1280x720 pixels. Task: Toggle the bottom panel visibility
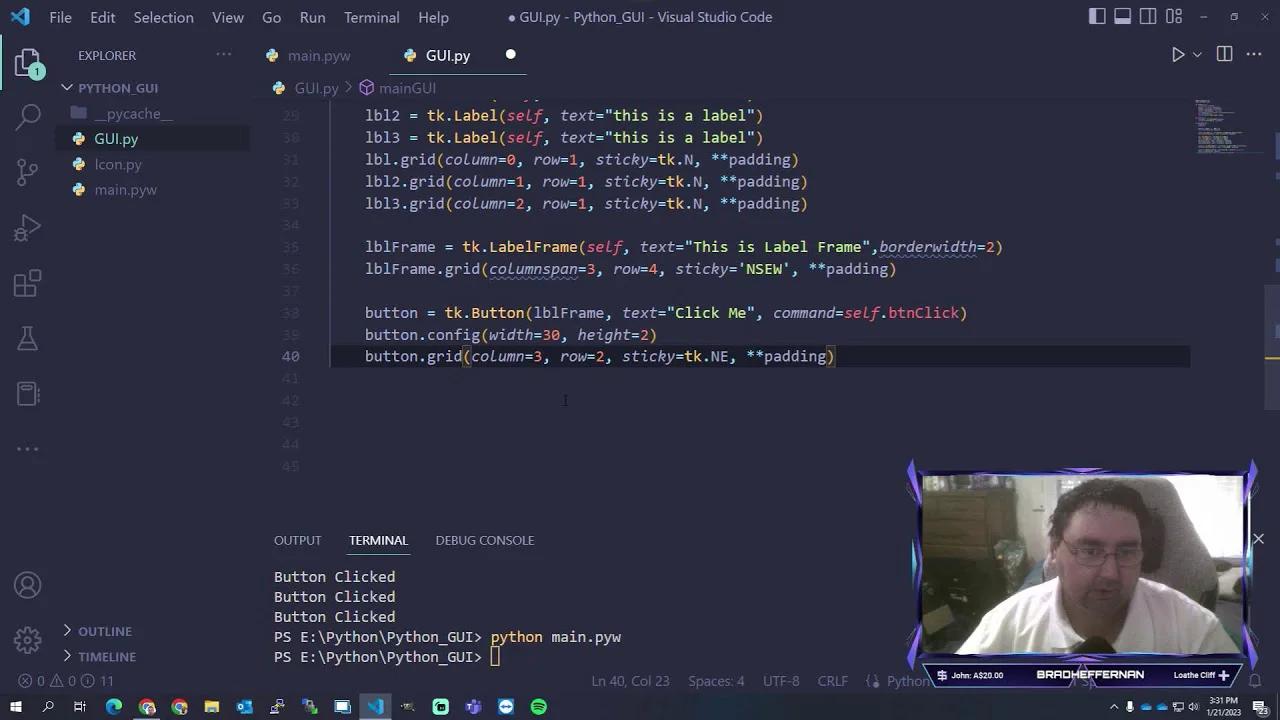[x=1122, y=16]
